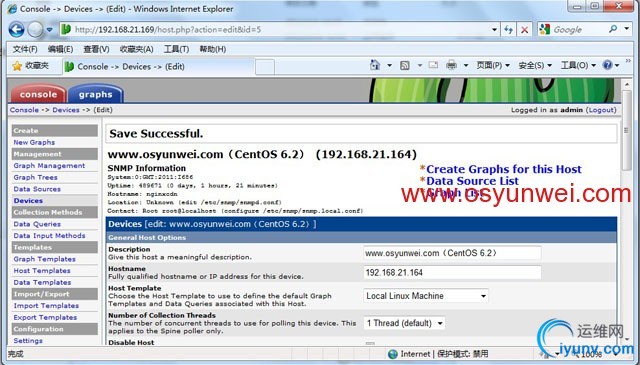Click the browser Back arrow button
The image size is (640, 365).
point(17,29)
